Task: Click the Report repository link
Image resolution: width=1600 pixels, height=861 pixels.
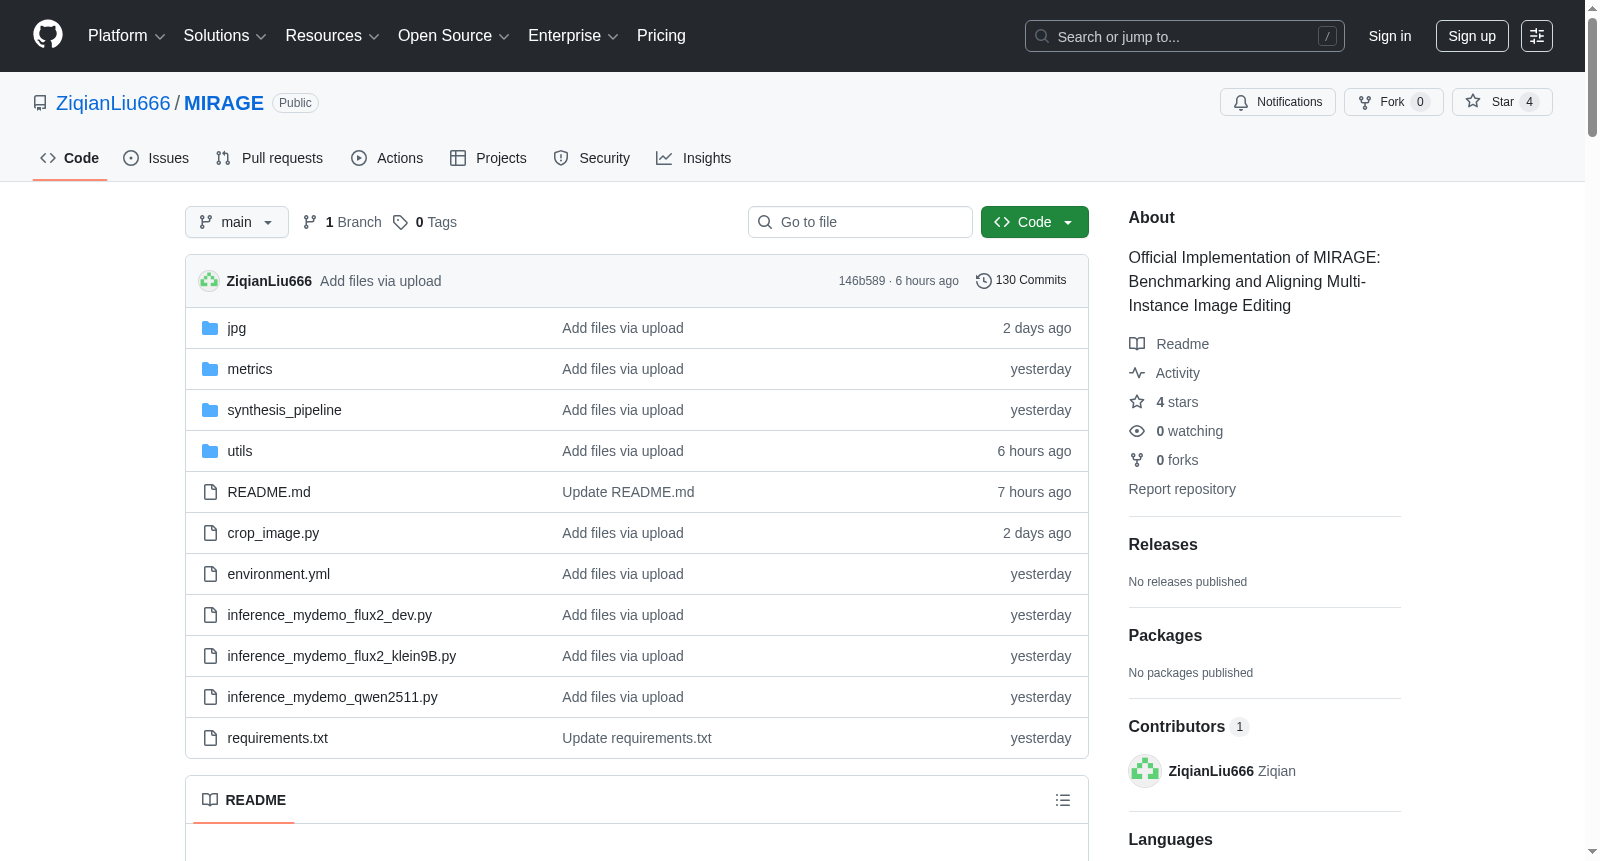Action: 1182,489
